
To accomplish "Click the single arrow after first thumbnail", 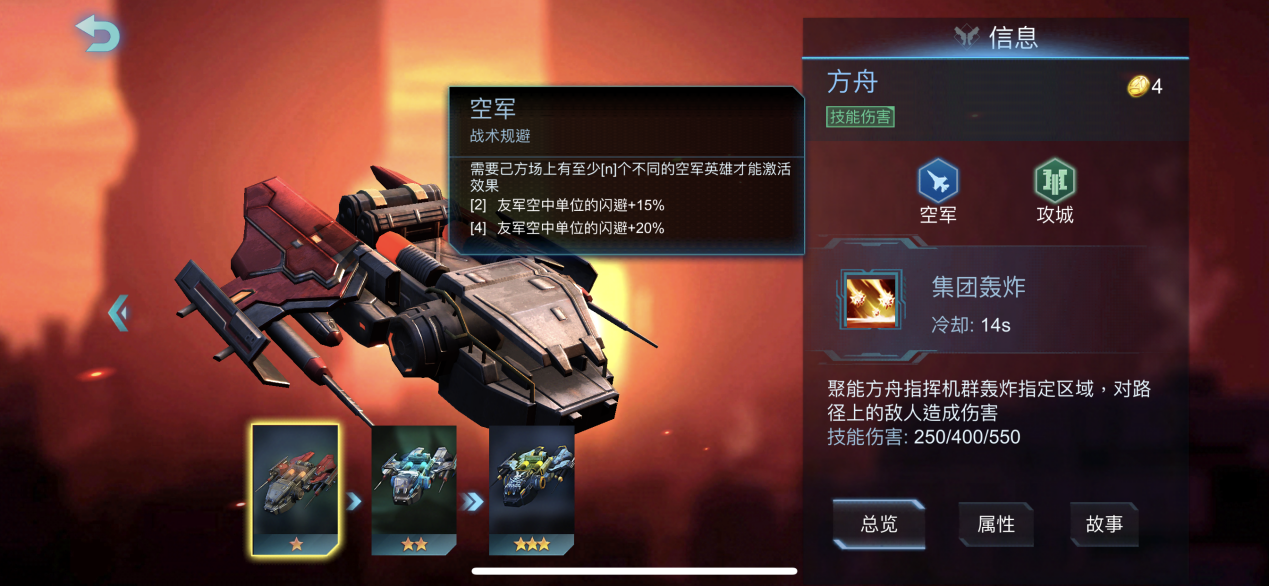I will click(x=354, y=500).
